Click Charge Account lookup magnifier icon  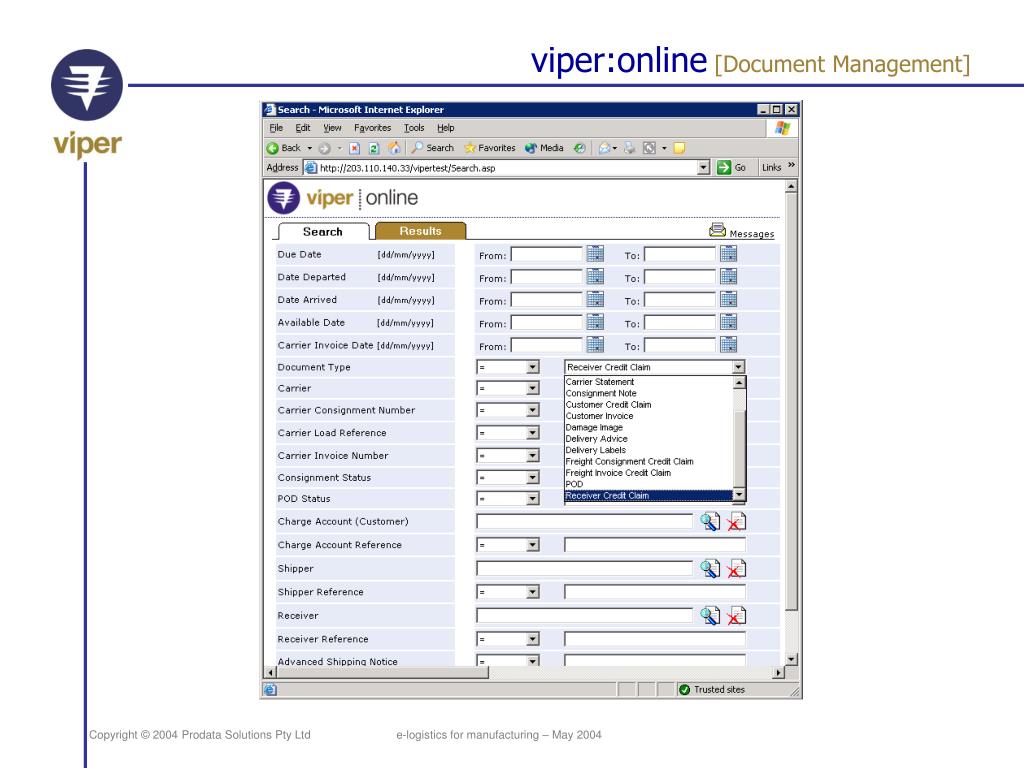710,522
